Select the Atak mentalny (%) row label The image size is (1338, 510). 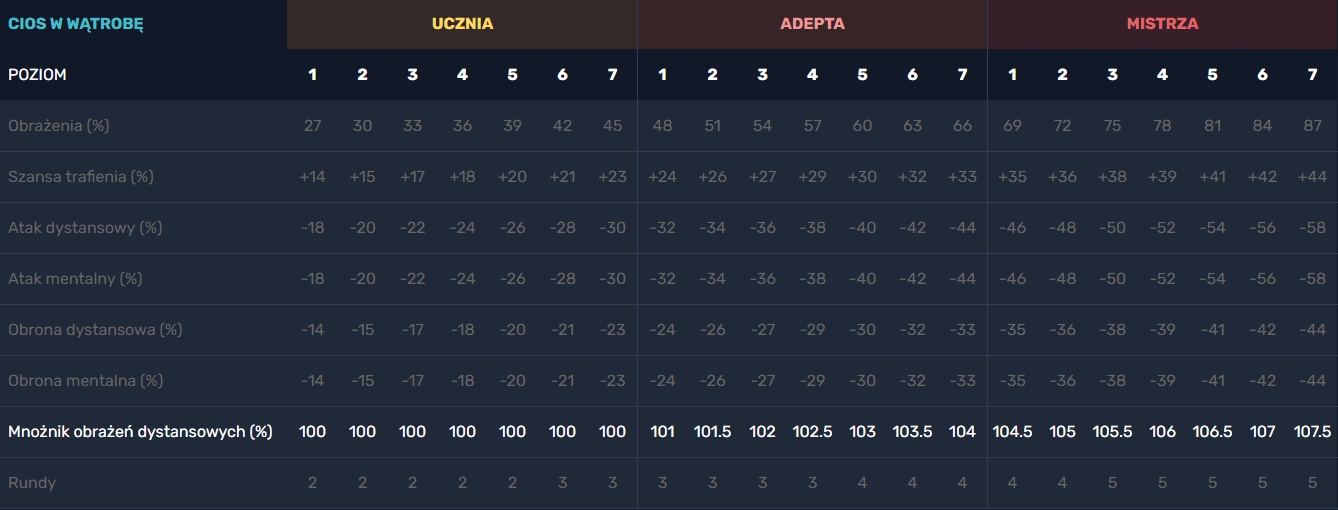[75, 279]
